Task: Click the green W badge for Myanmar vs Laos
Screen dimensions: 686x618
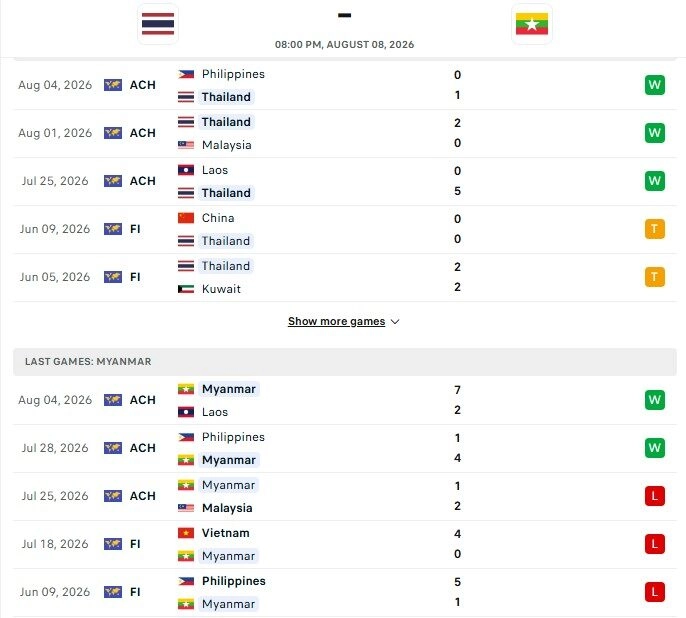Action: [654, 400]
